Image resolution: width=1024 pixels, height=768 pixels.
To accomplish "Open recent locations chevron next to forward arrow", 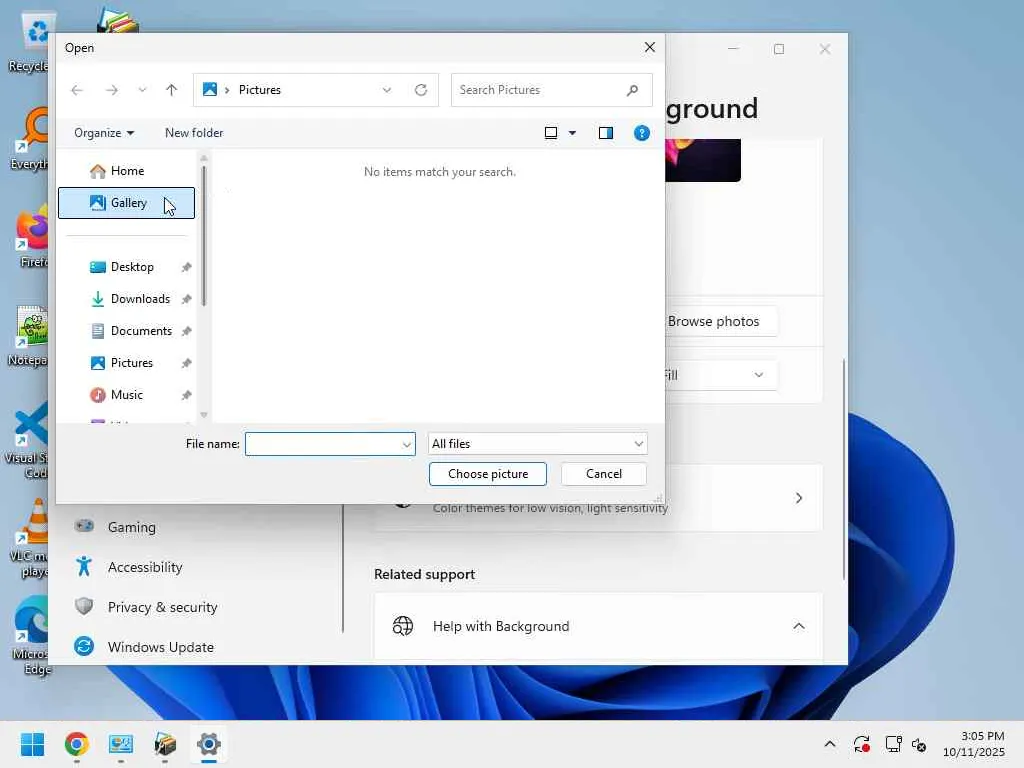I will pyautogui.click(x=142, y=90).
